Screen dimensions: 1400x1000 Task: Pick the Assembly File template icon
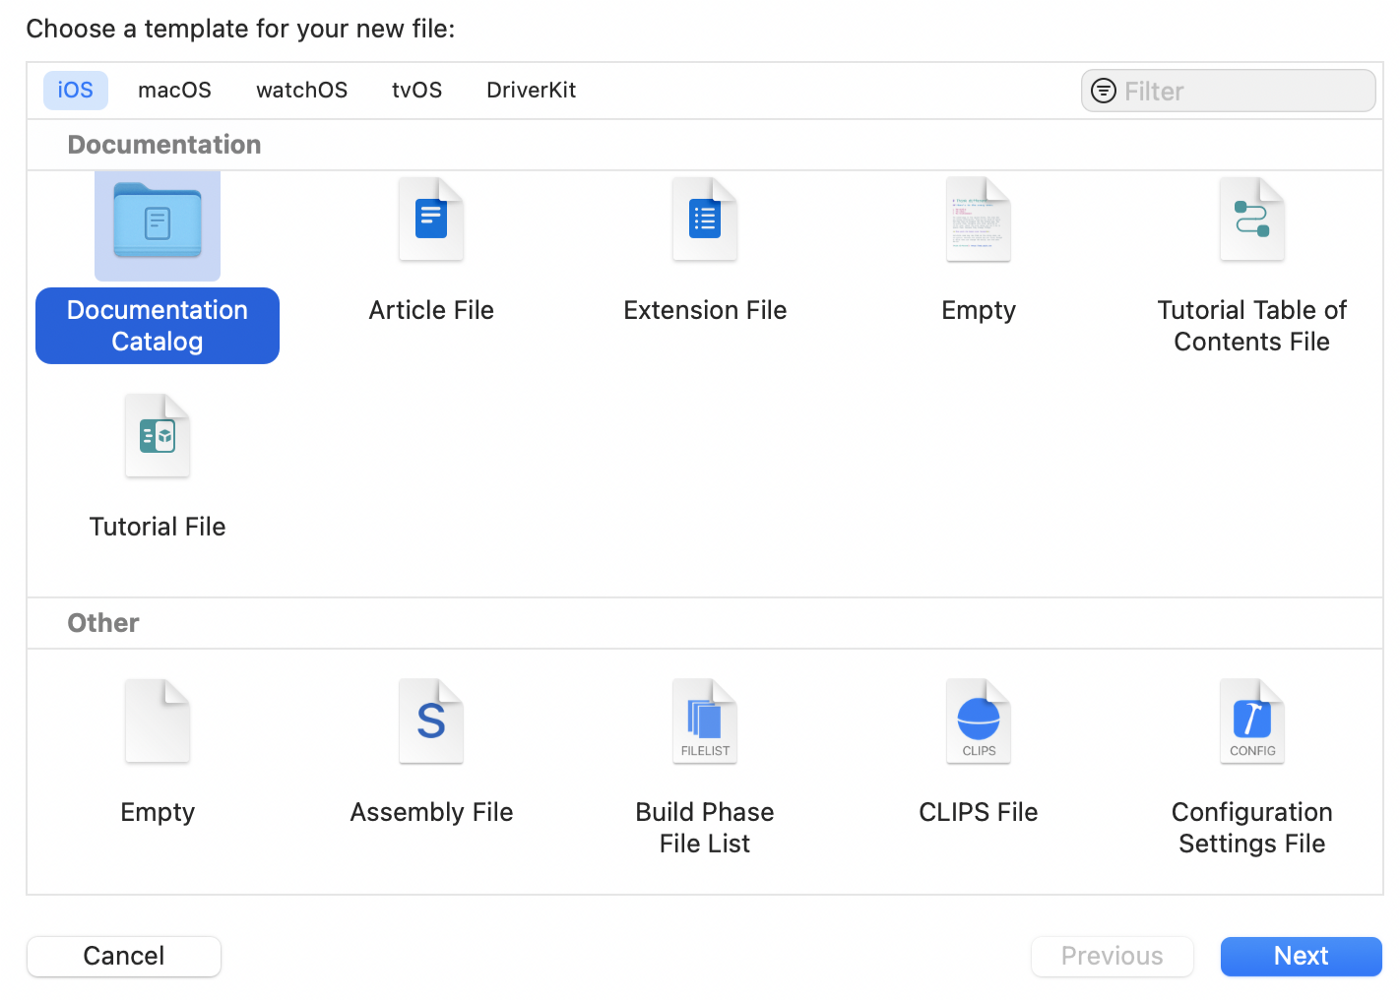click(x=431, y=722)
